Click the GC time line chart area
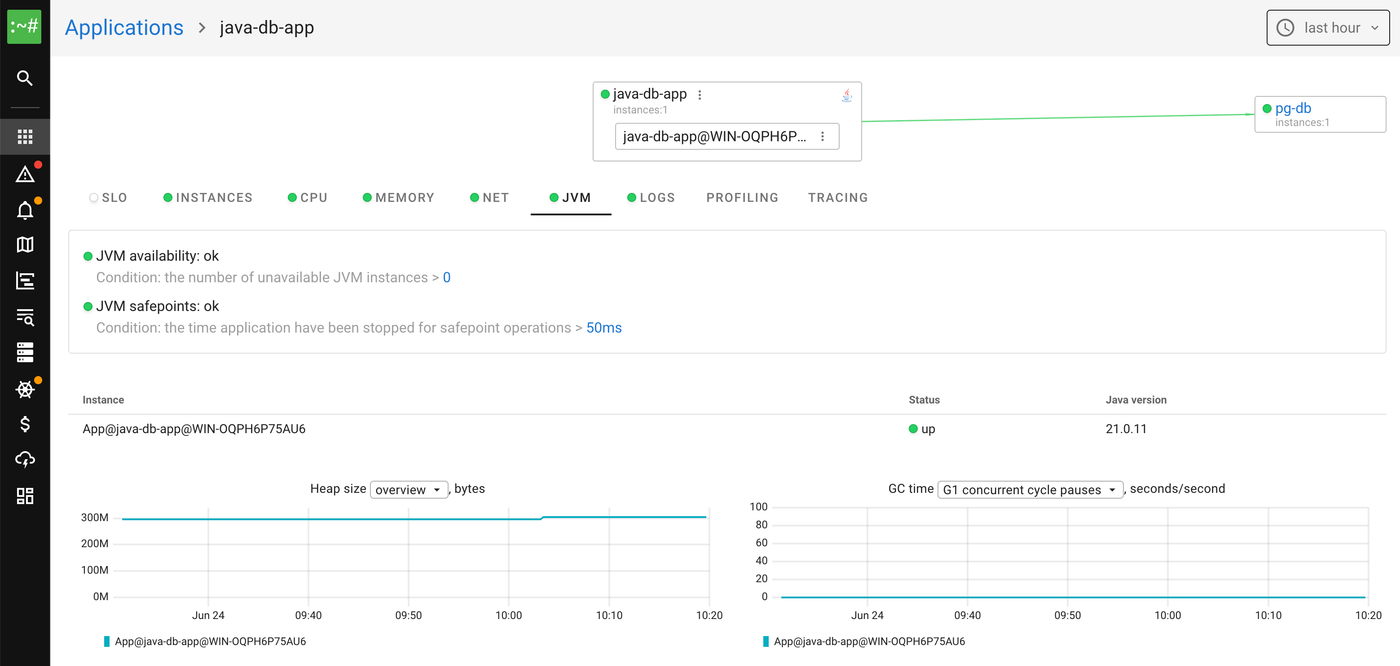The width and height of the screenshot is (1400, 666). [1068, 552]
